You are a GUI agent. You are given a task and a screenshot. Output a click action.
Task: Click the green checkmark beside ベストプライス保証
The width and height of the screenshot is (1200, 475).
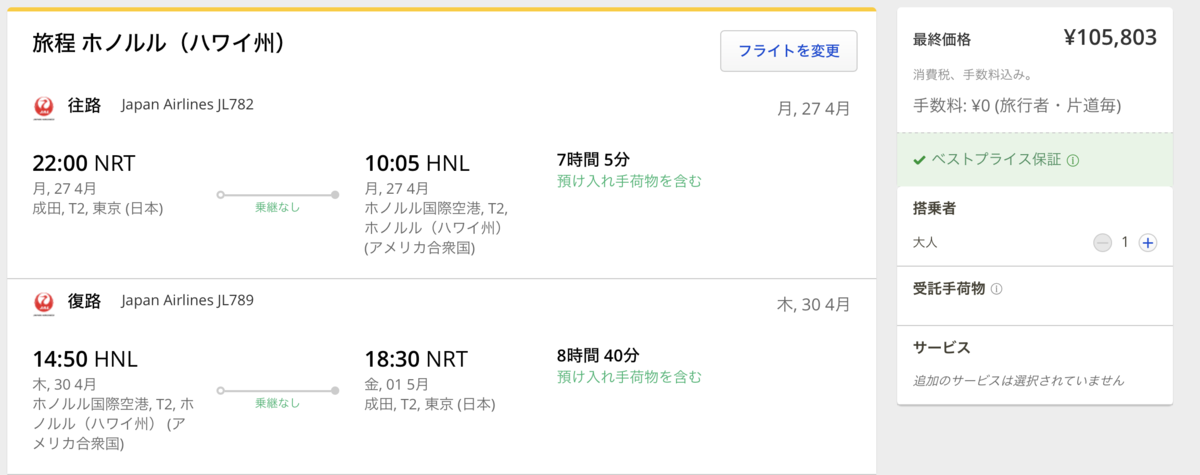pyautogui.click(x=919, y=160)
